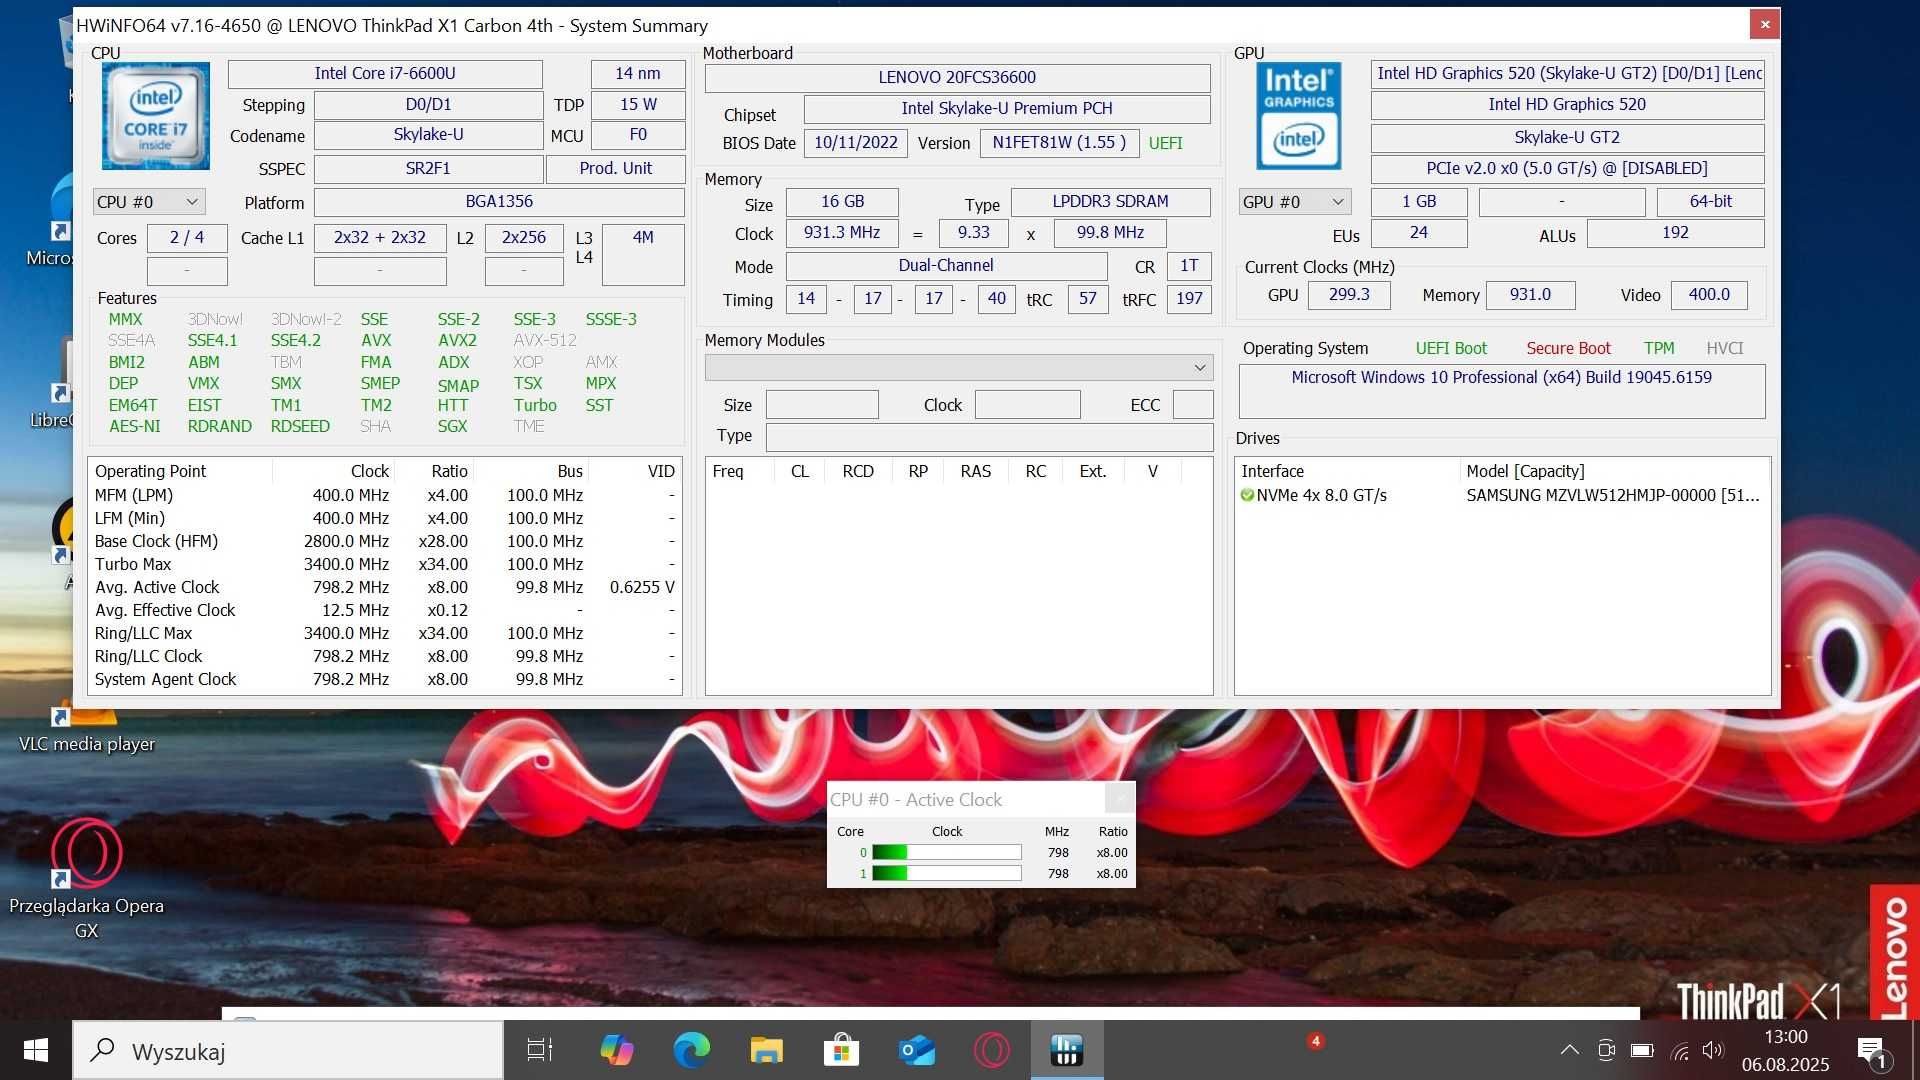Open Microsoft Edge from the taskbar
This screenshot has height=1080, width=1920.
691,1050
